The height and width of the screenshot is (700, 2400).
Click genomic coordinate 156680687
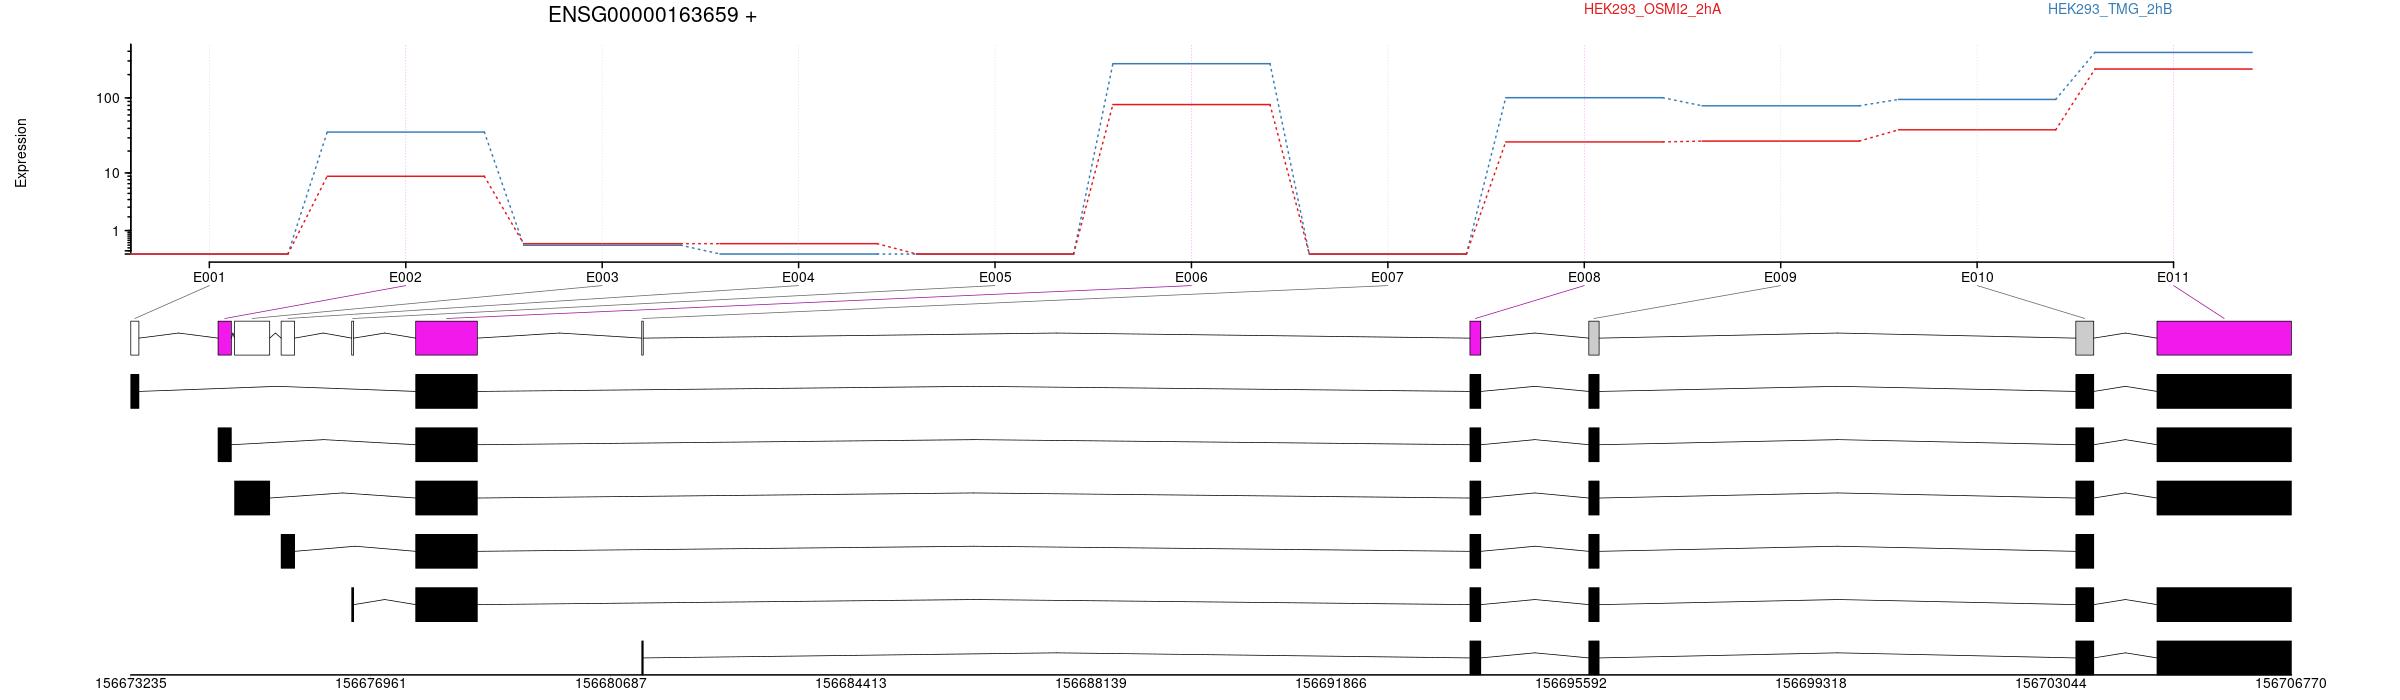[x=611, y=684]
